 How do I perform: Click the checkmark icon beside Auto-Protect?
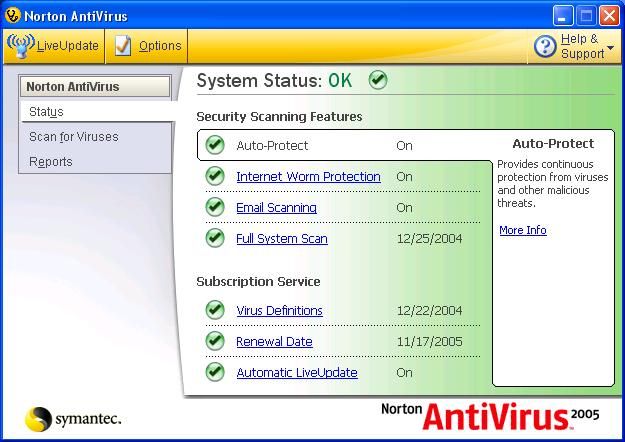pos(215,145)
